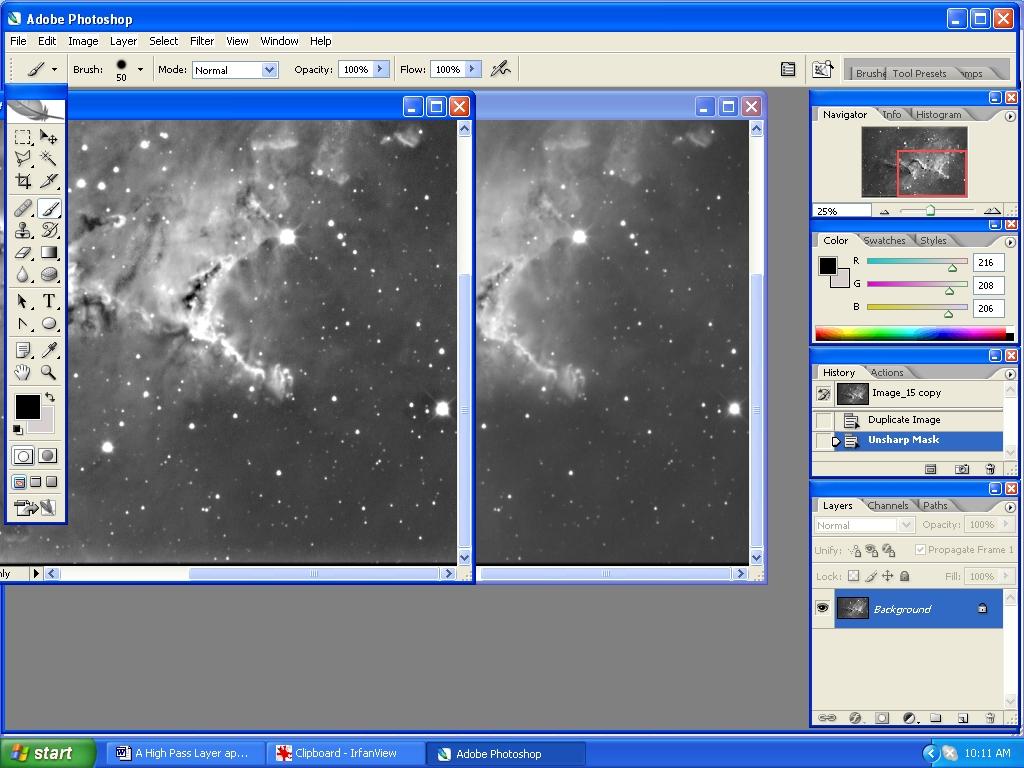The width and height of the screenshot is (1024, 768).
Task: Select the Hand tool
Action: pos(23,372)
